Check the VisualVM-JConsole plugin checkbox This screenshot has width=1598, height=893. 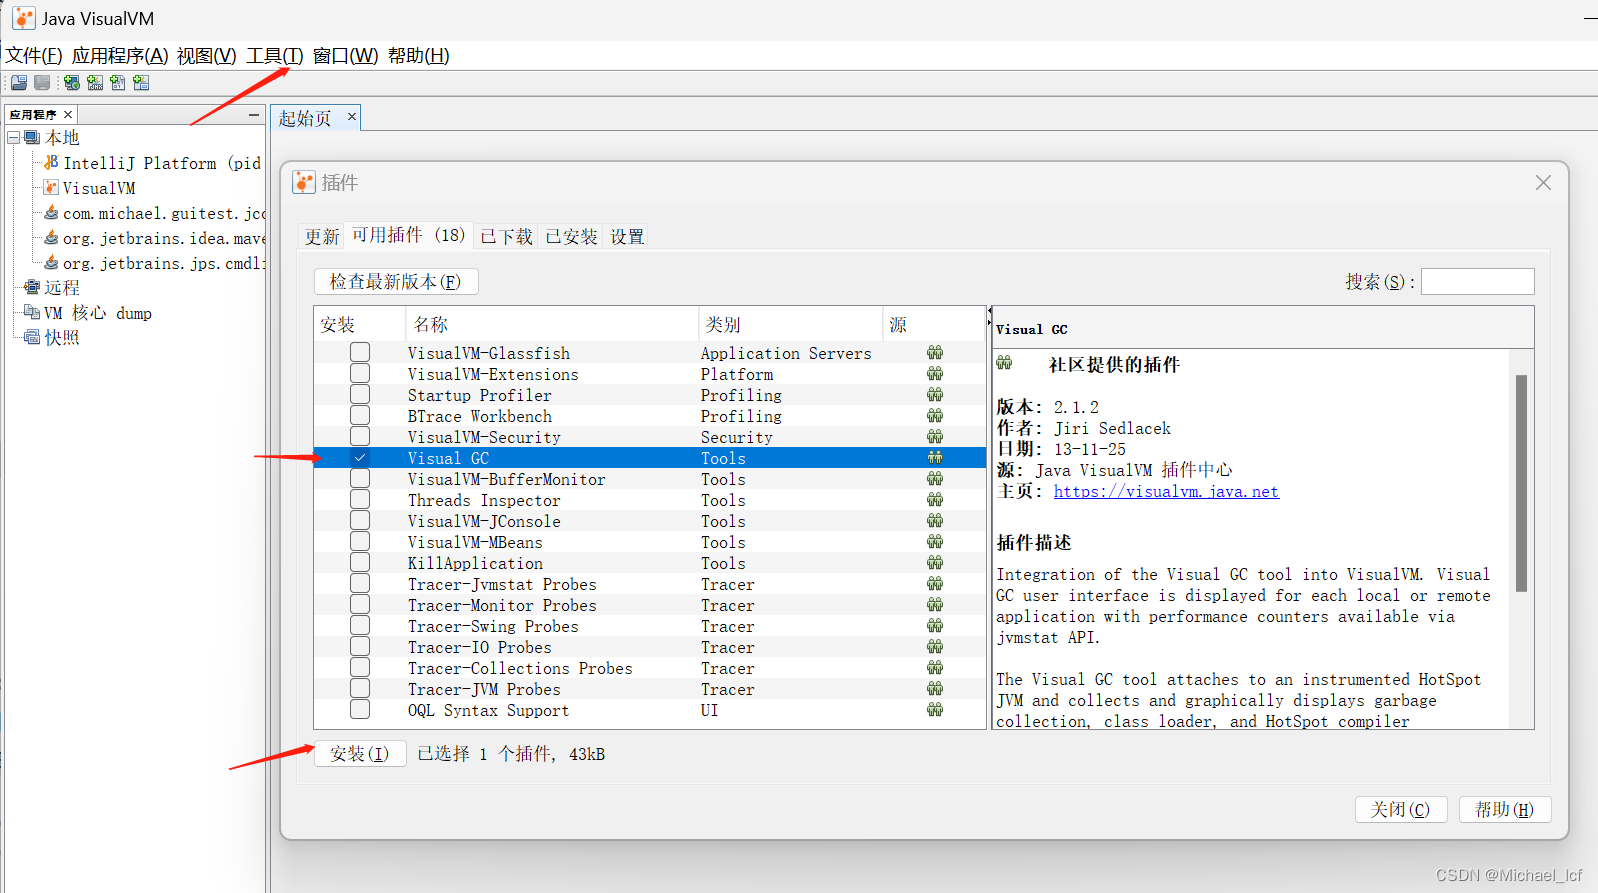pos(360,520)
